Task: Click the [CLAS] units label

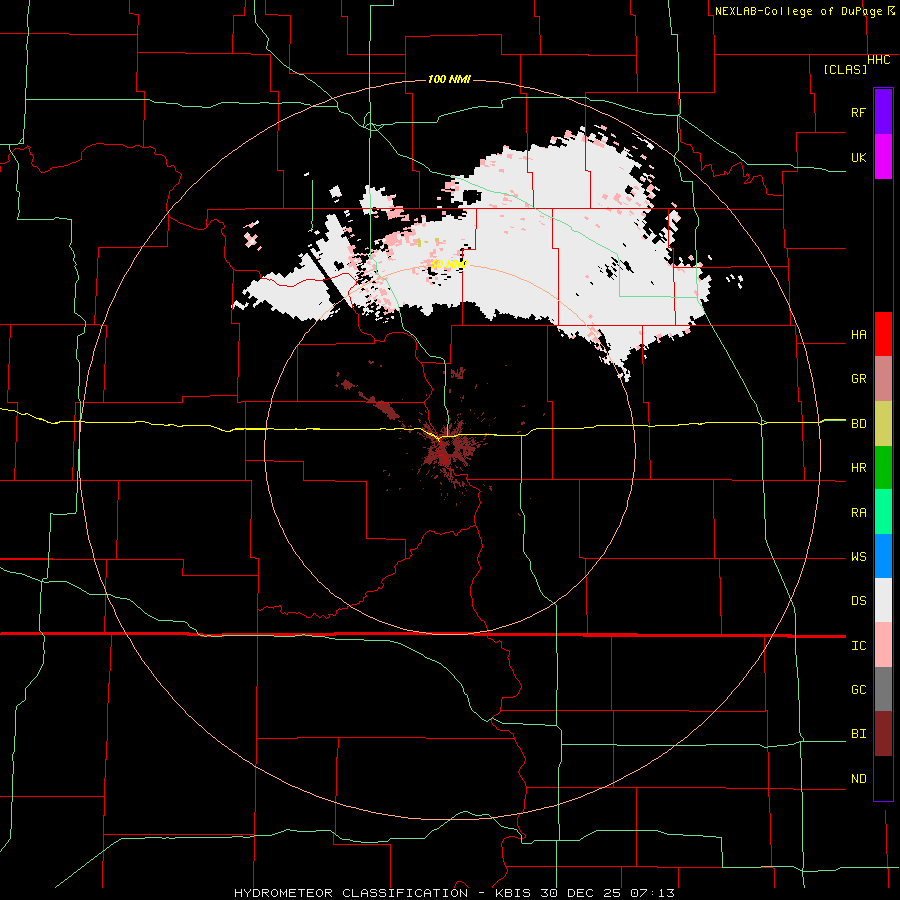Action: [845, 70]
